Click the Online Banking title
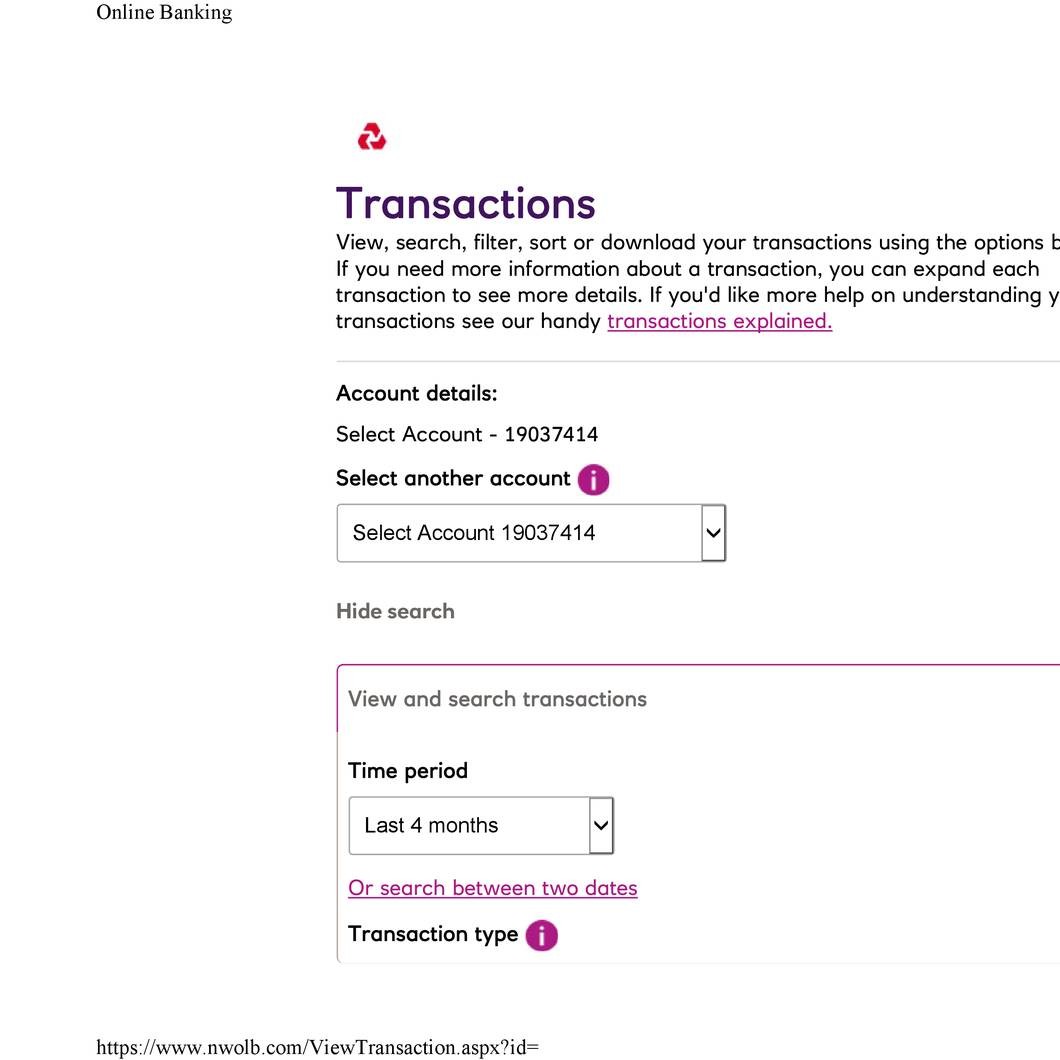 tap(163, 13)
